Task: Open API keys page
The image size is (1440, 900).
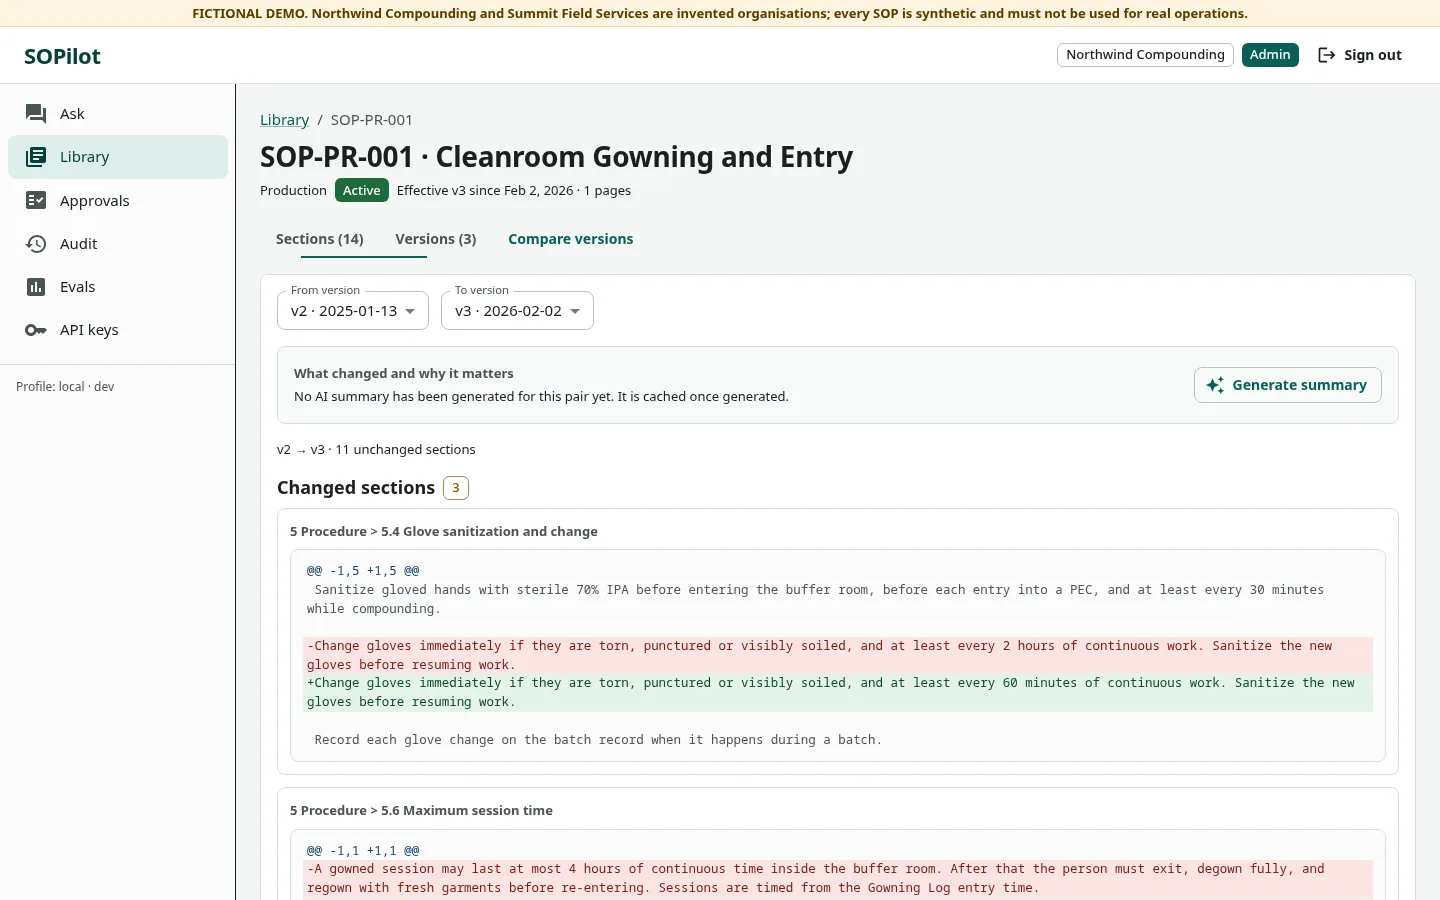Action: tap(118, 330)
